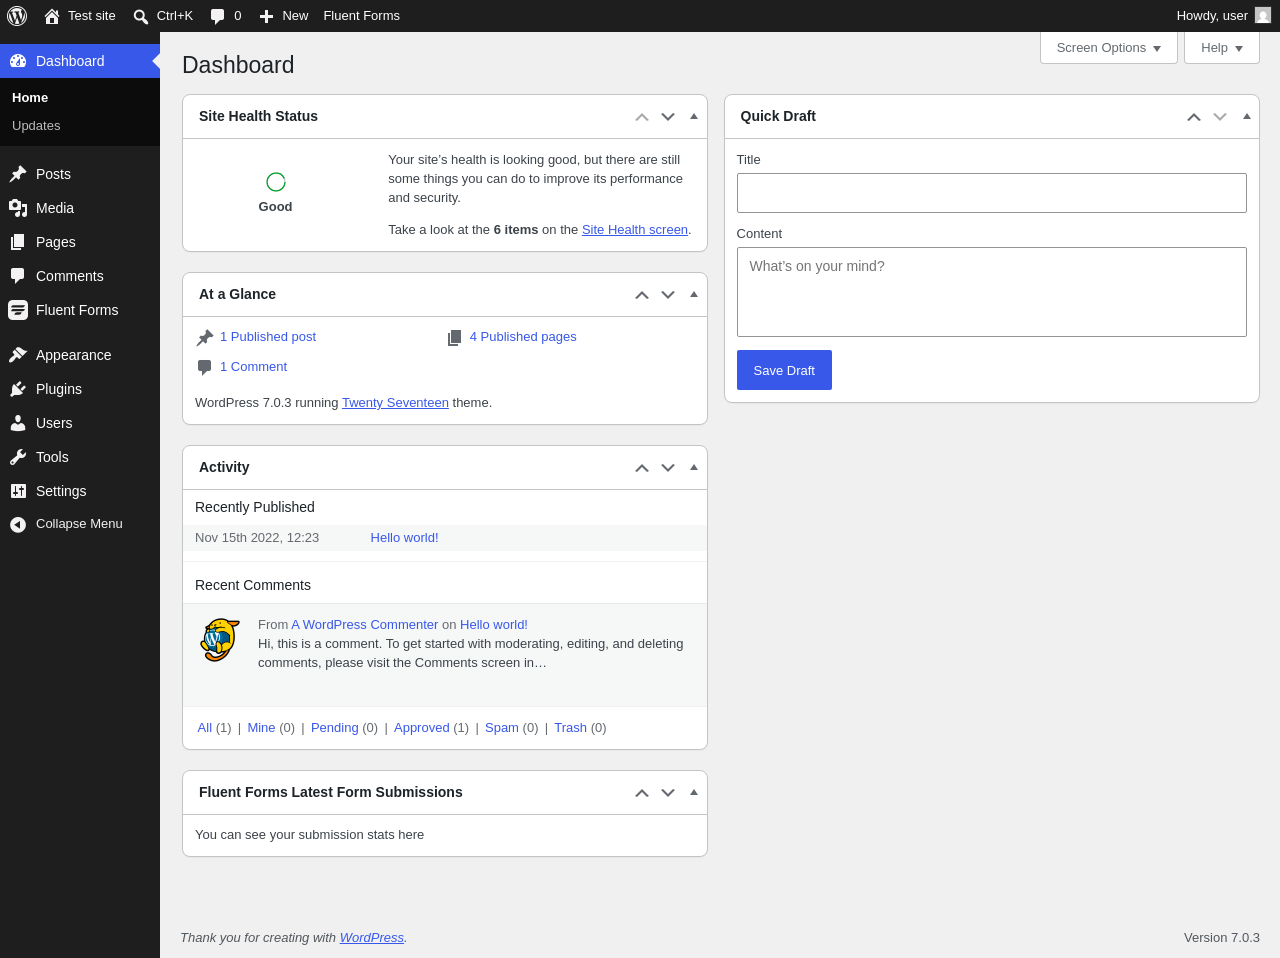Move Activity widget down
This screenshot has height=958, width=1280.
[668, 468]
